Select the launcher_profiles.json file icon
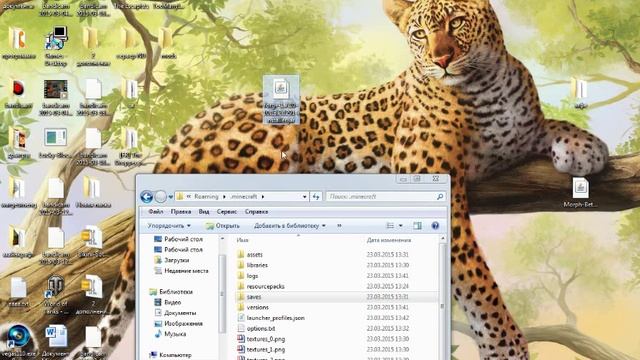Screen dimensions: 640x360 coord(241,318)
